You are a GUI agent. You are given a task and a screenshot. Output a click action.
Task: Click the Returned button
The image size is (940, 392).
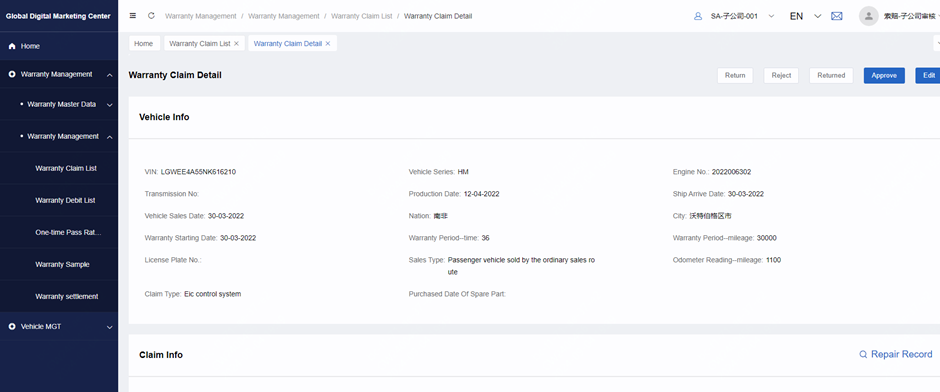pos(831,76)
